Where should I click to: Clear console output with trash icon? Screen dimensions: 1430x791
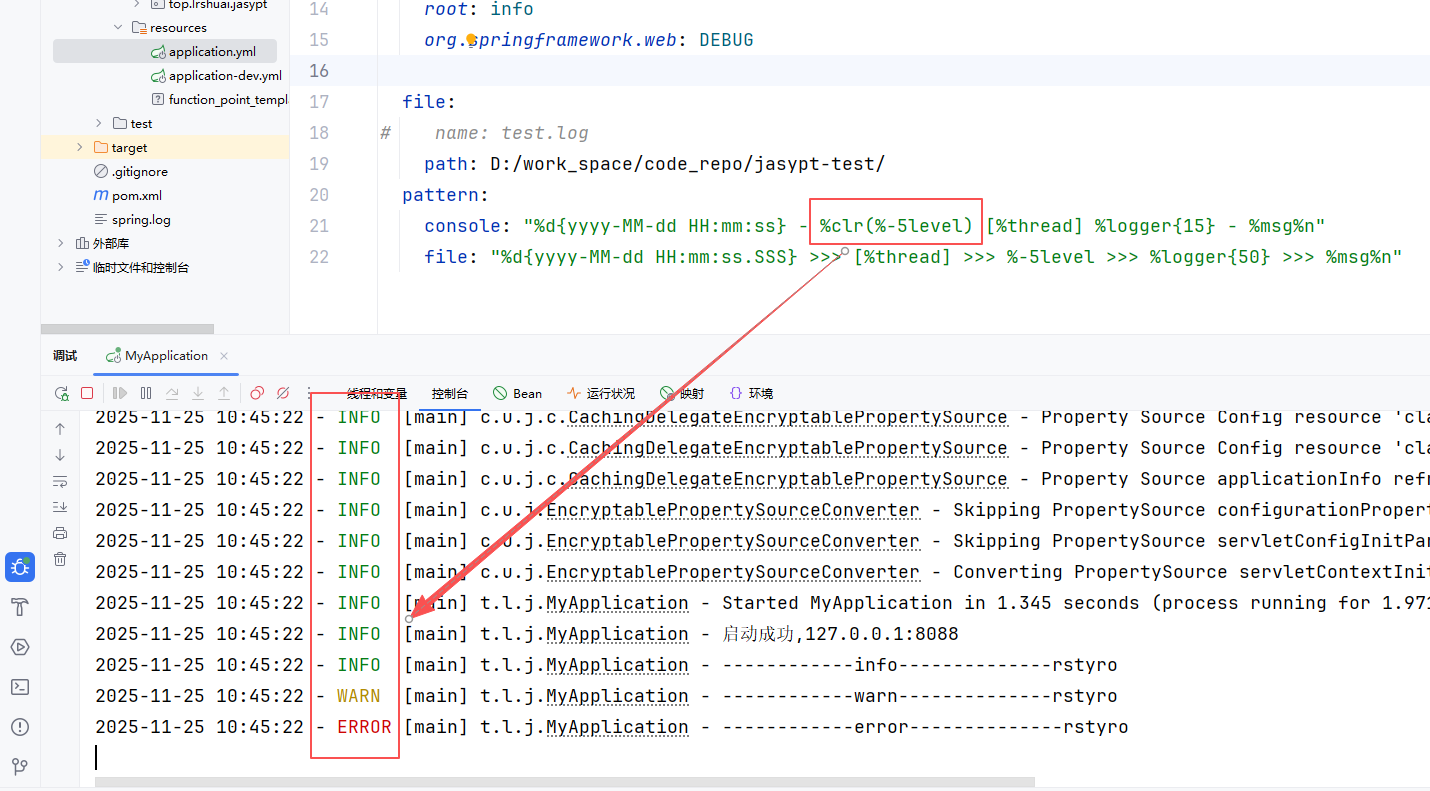60,559
